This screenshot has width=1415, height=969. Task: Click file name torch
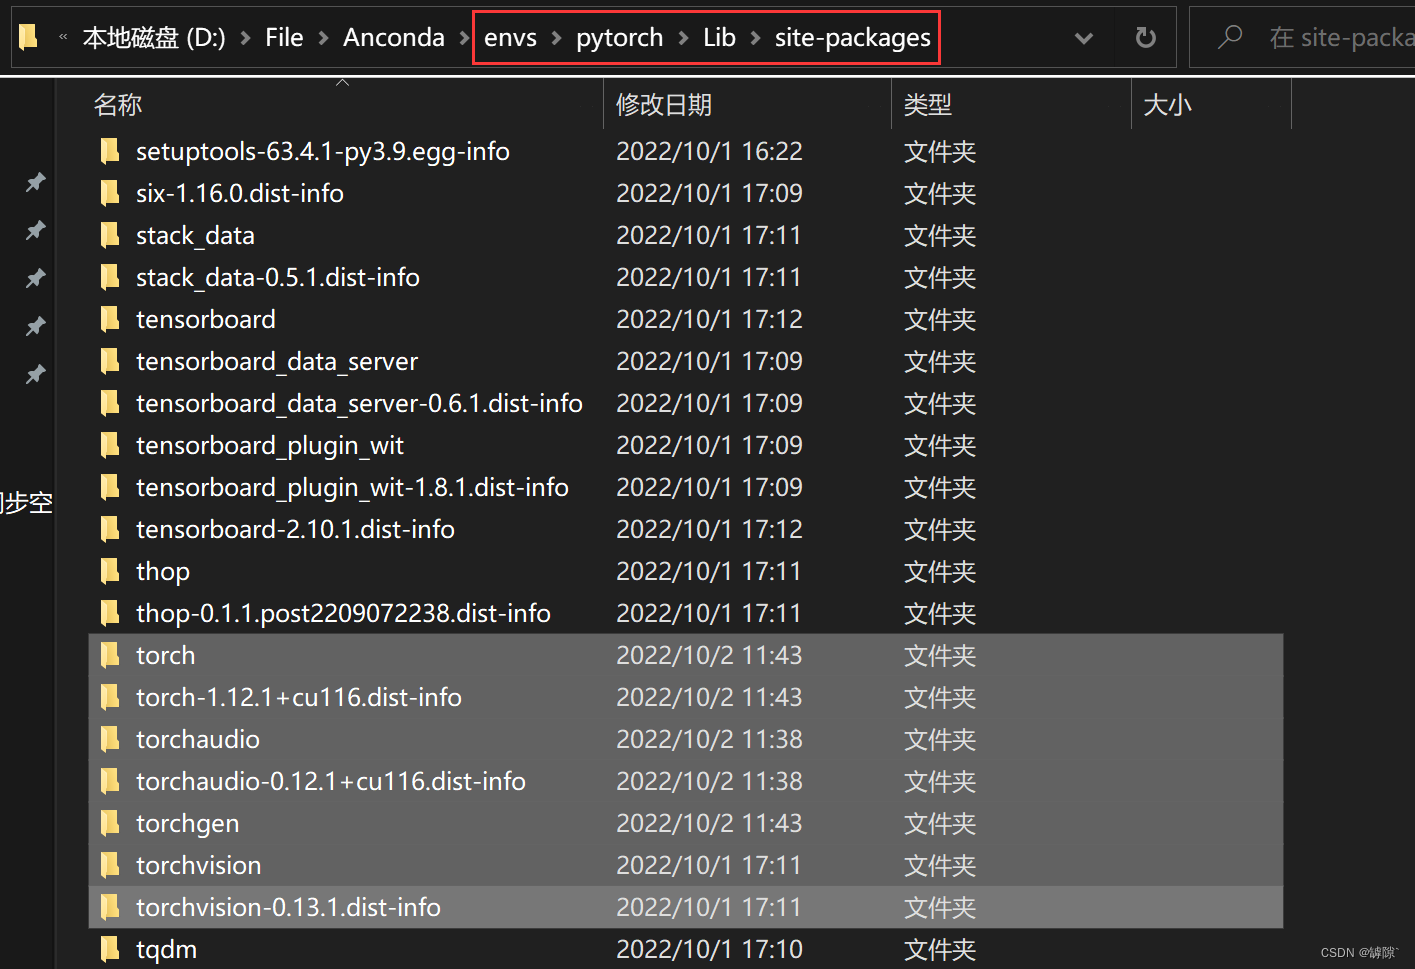(166, 655)
